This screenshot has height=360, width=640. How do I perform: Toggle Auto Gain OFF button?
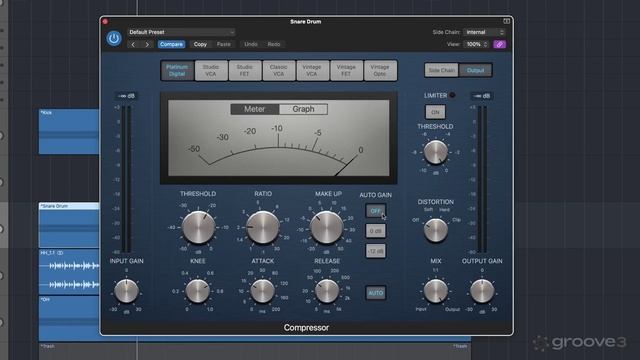(x=376, y=211)
